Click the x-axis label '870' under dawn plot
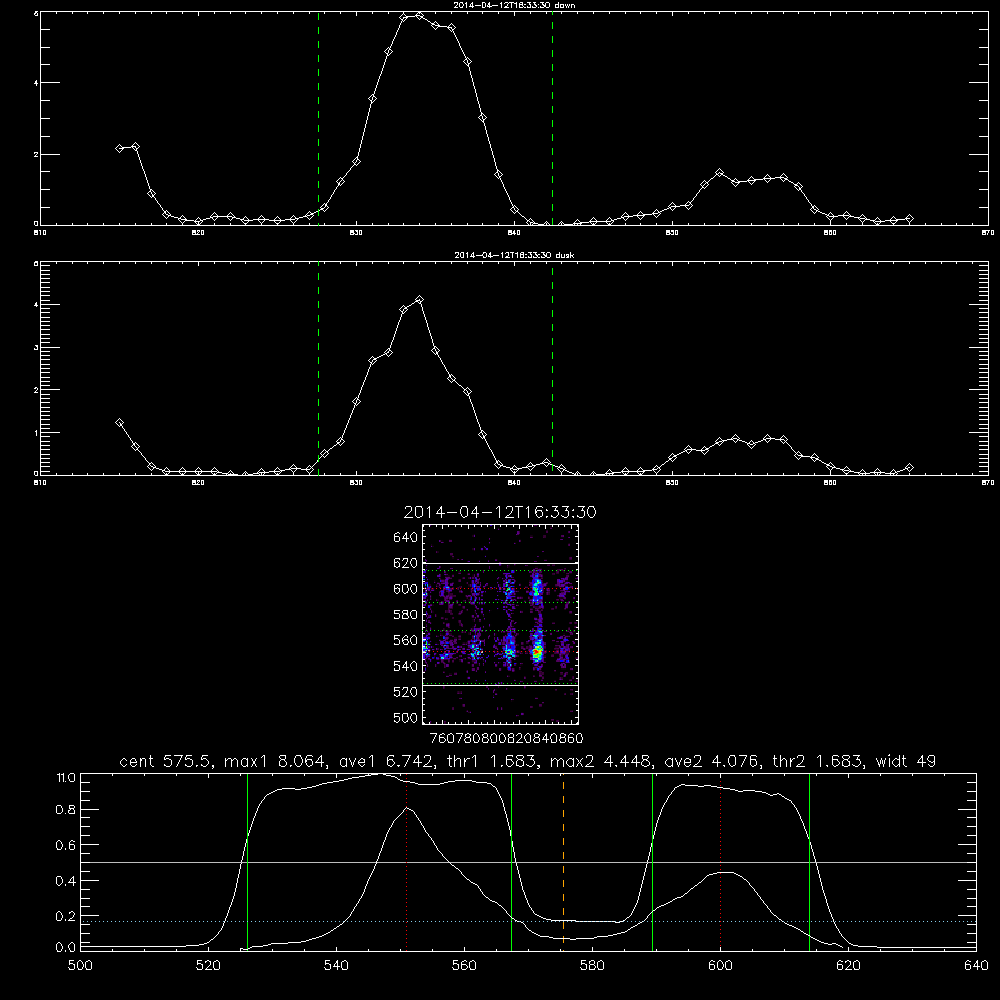 [988, 233]
